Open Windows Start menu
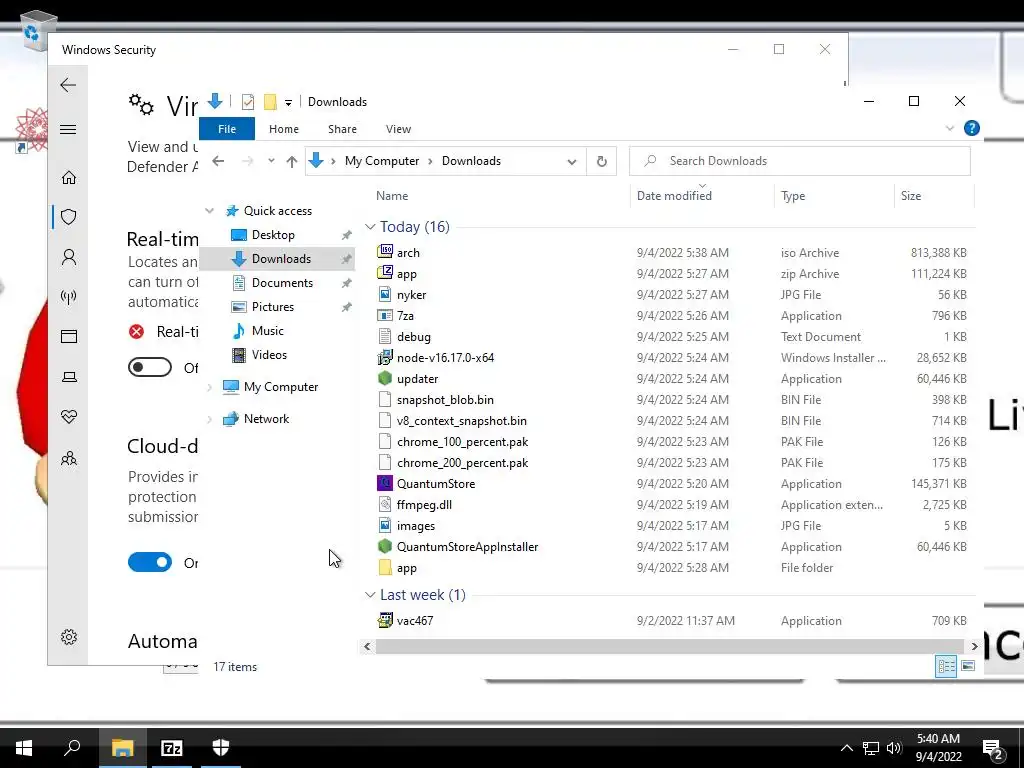Image resolution: width=1024 pixels, height=768 pixels. (x=24, y=748)
